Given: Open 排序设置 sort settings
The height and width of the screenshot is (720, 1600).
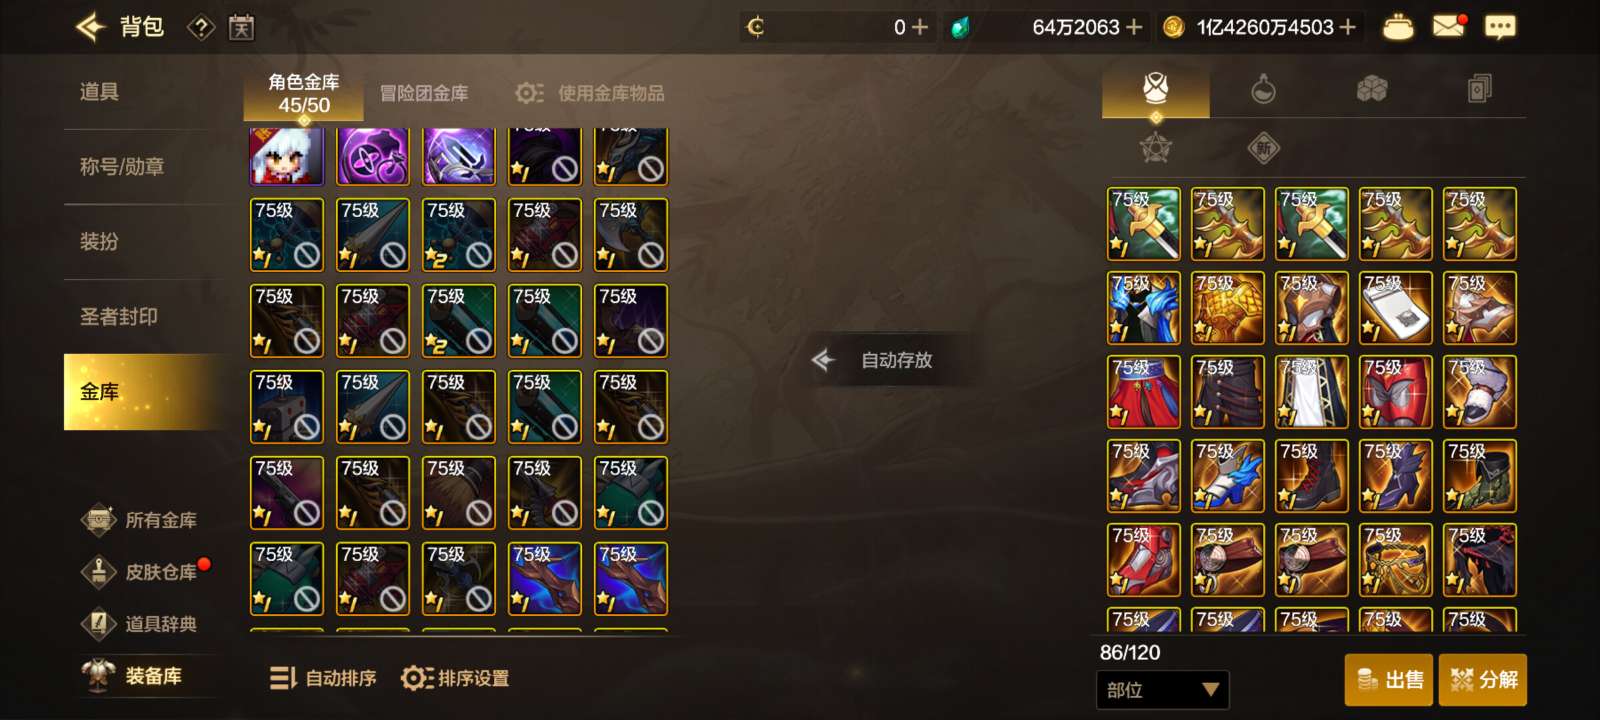Looking at the screenshot, I should click(x=455, y=678).
